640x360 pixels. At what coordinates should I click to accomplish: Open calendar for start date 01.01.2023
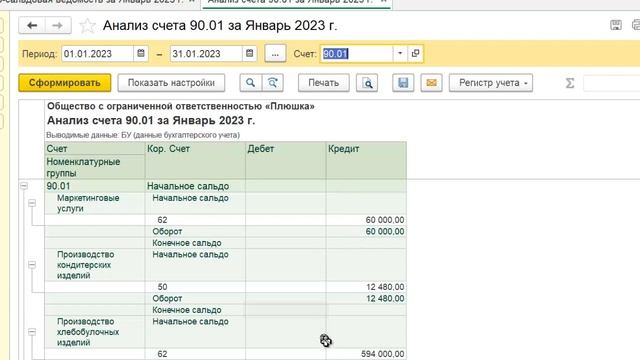tap(141, 53)
